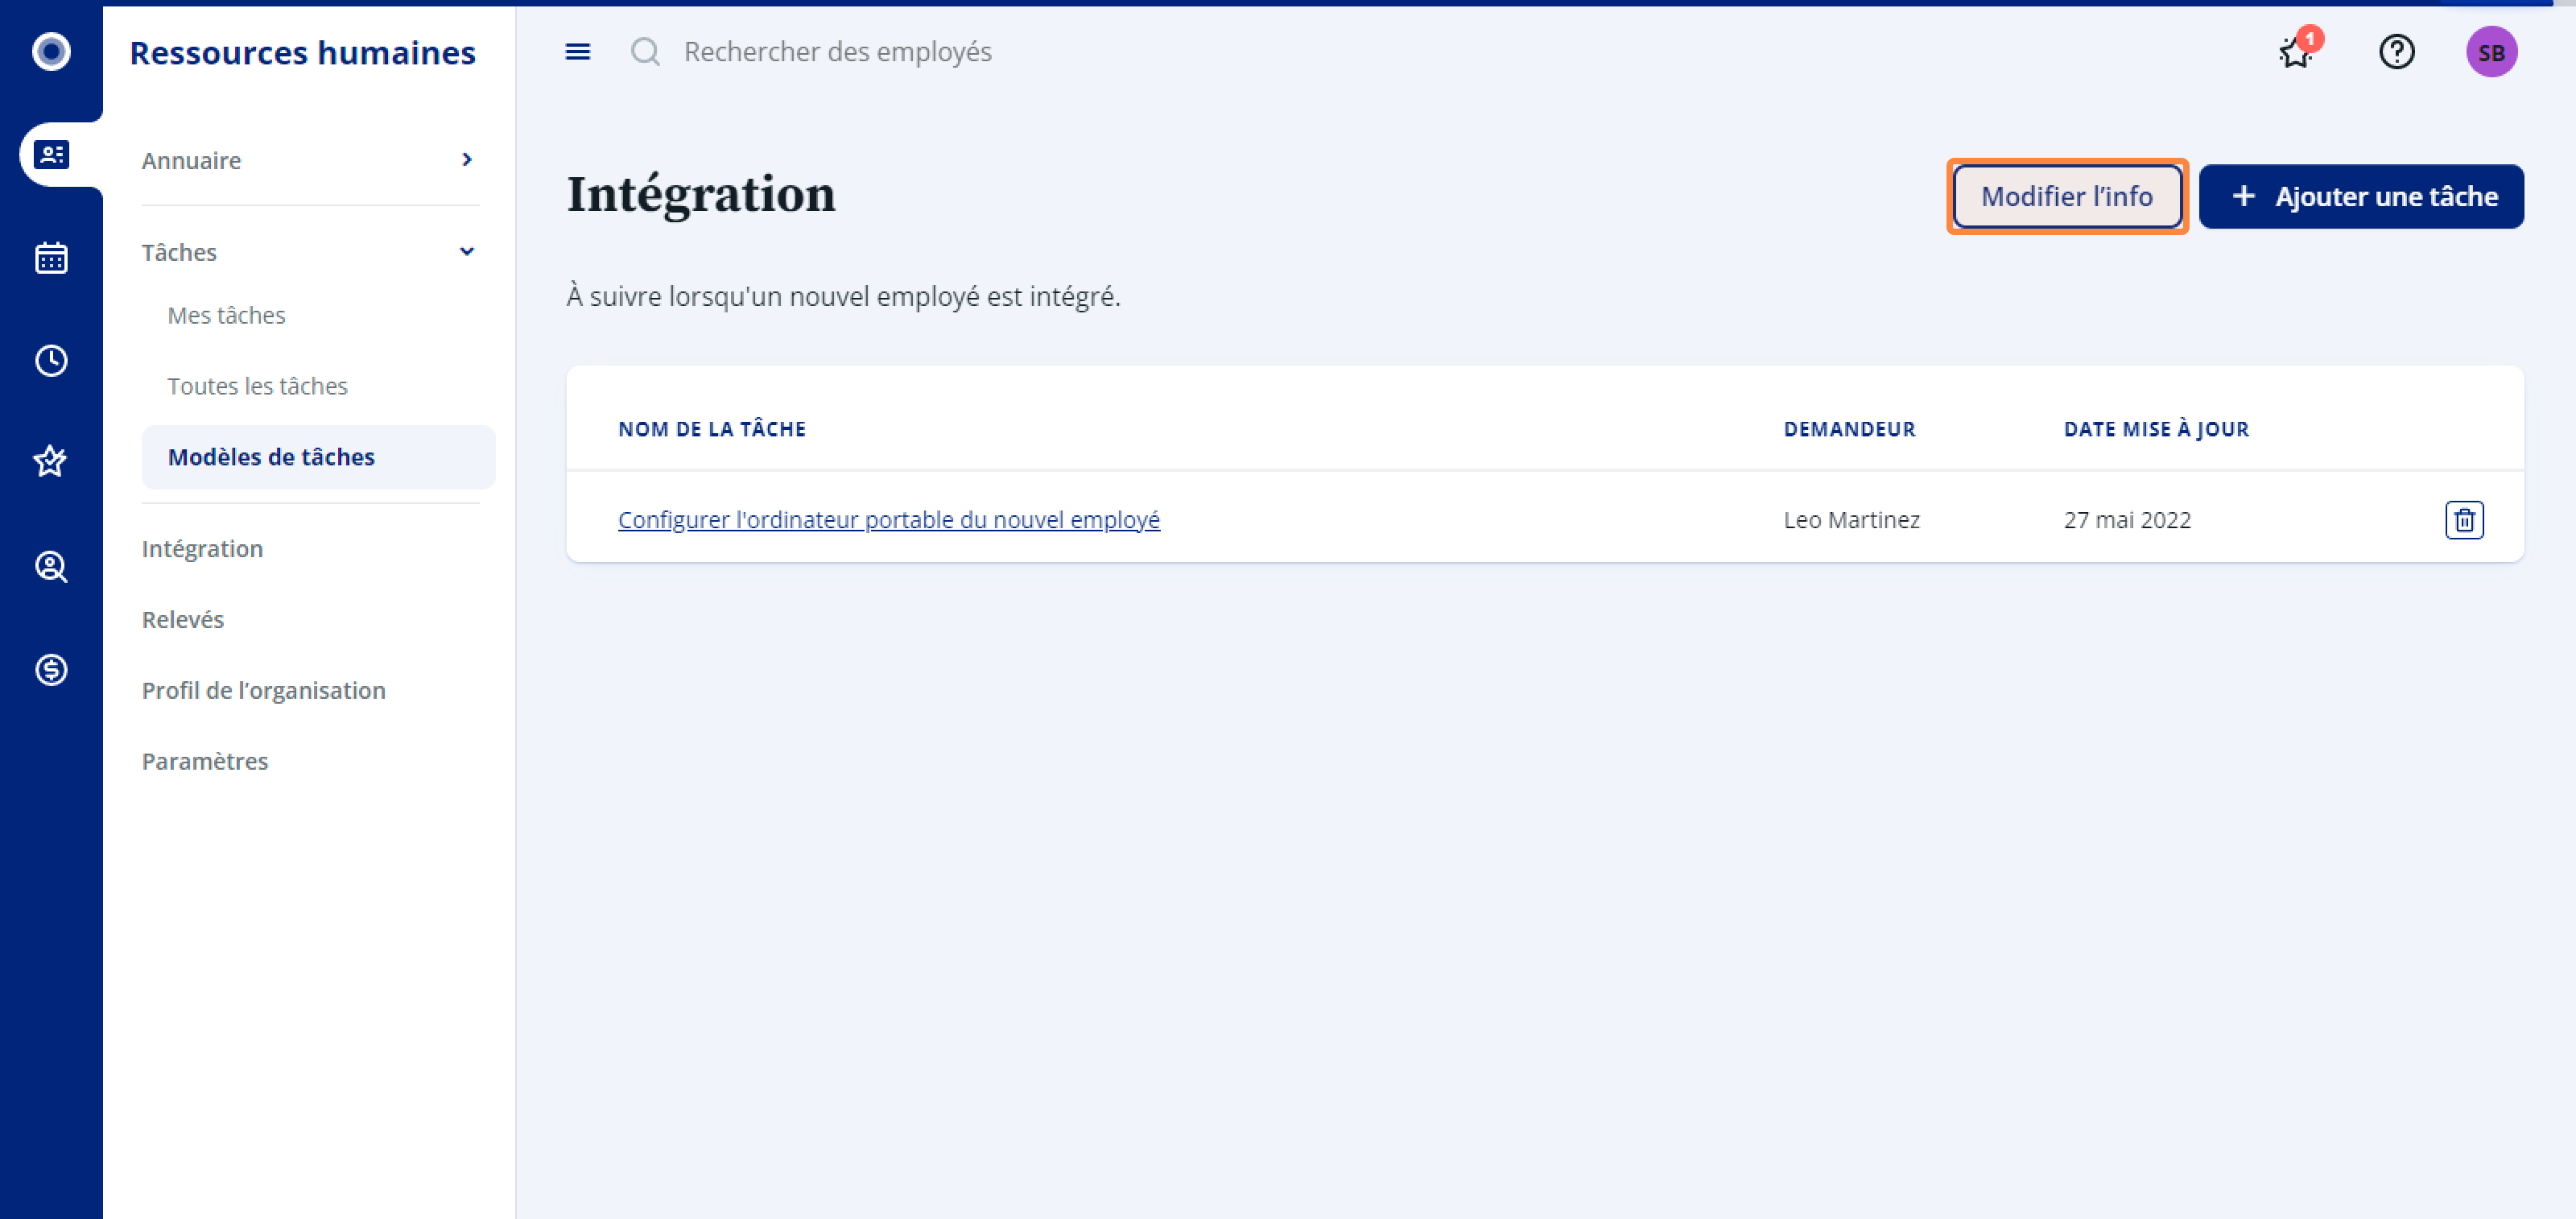Image resolution: width=2576 pixels, height=1219 pixels.
Task: Open the calendar icon in left rail
Action: pyautogui.click(x=51, y=258)
